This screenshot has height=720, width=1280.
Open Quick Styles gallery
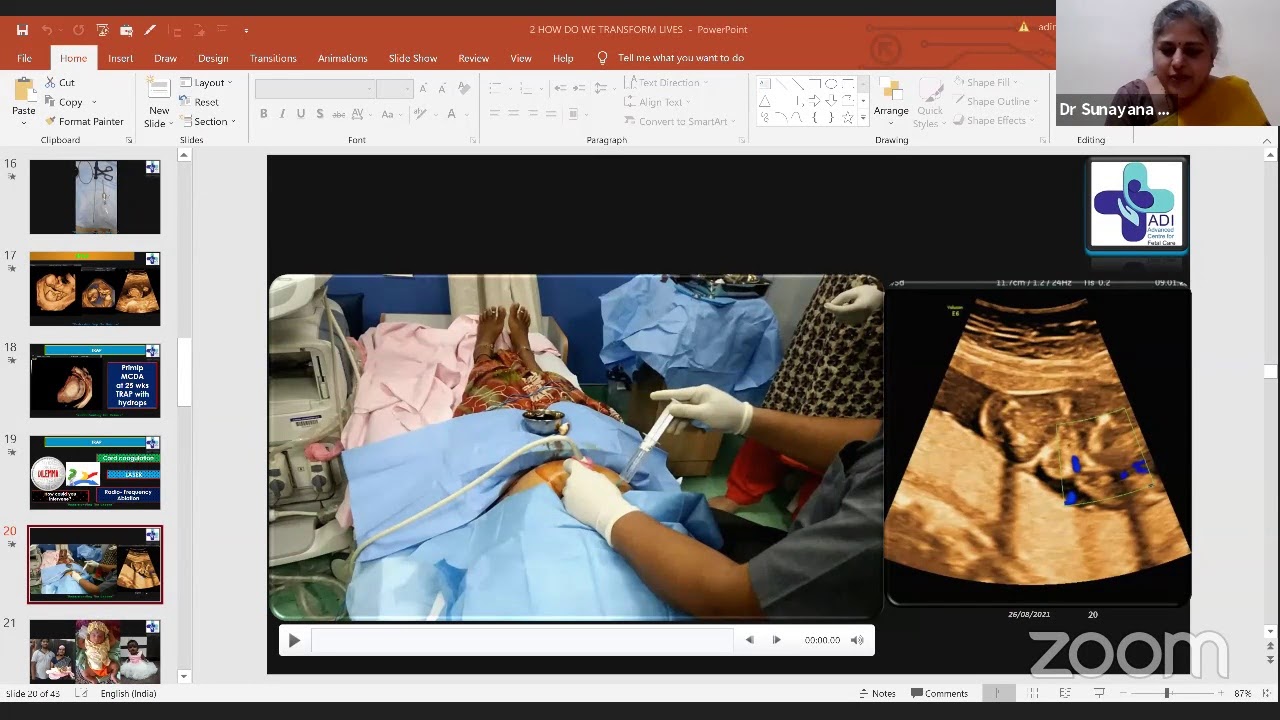tap(930, 102)
